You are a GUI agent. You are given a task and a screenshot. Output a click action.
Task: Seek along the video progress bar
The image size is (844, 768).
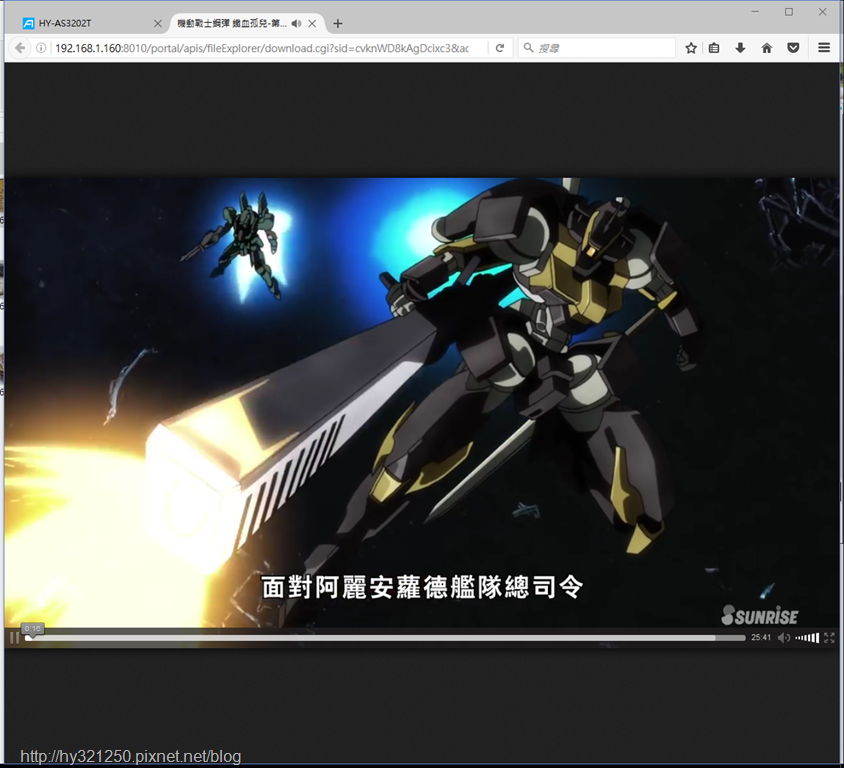tap(385, 638)
